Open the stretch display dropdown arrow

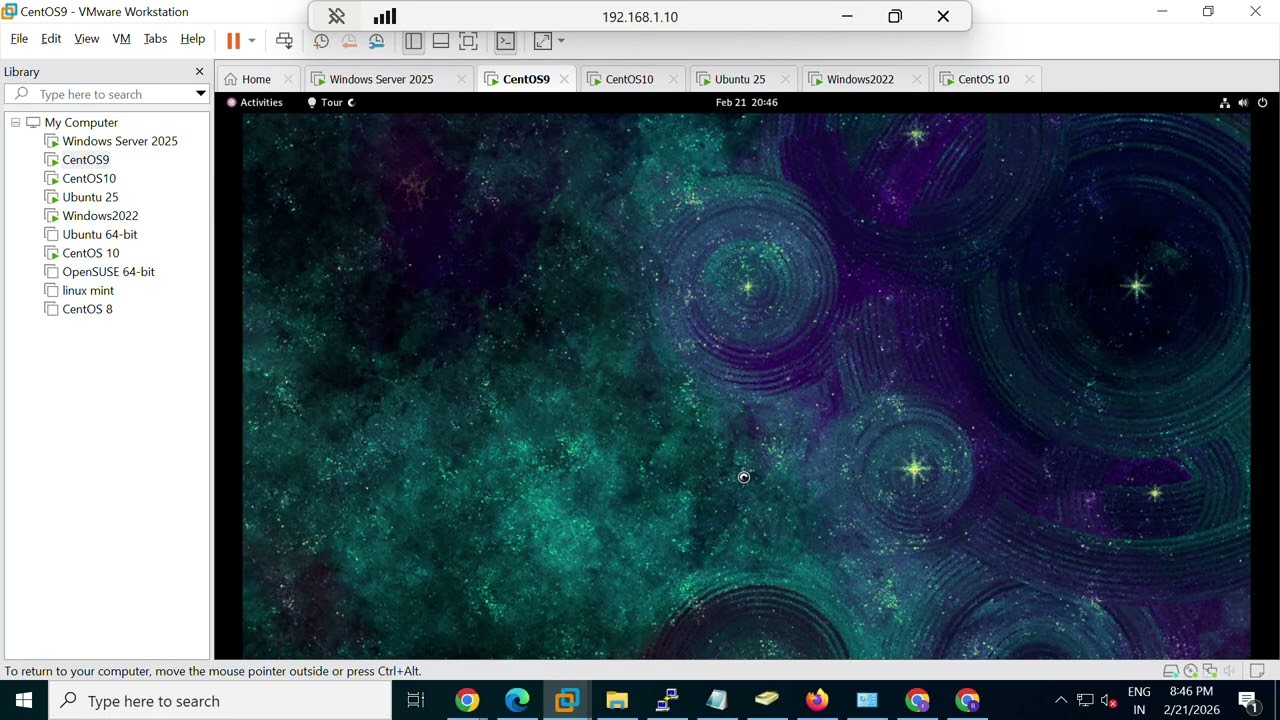point(561,41)
